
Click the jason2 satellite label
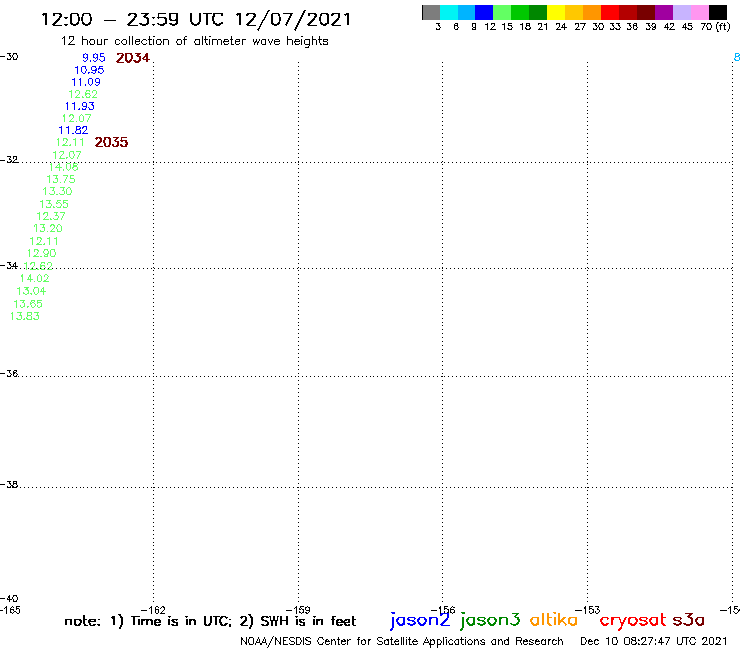coord(420,620)
